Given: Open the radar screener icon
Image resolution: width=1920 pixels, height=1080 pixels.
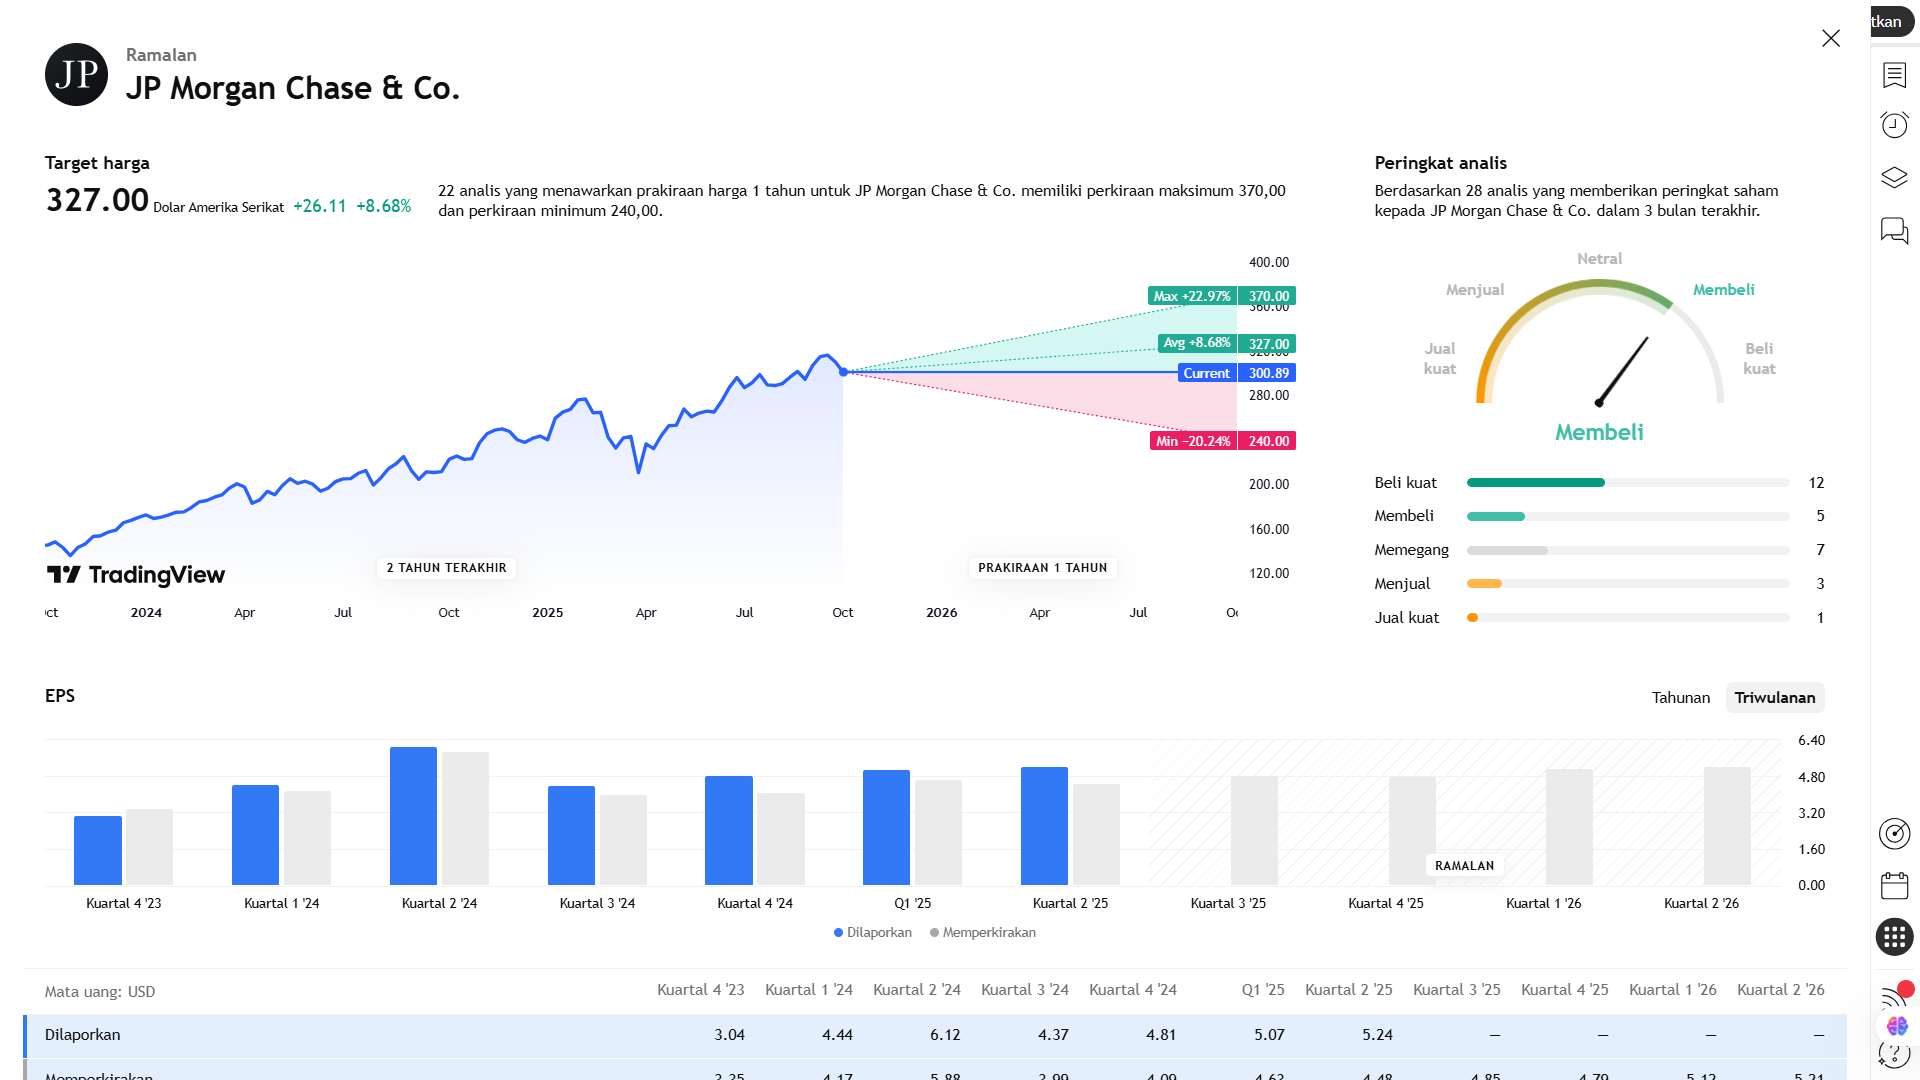Looking at the screenshot, I should pos(1894,833).
